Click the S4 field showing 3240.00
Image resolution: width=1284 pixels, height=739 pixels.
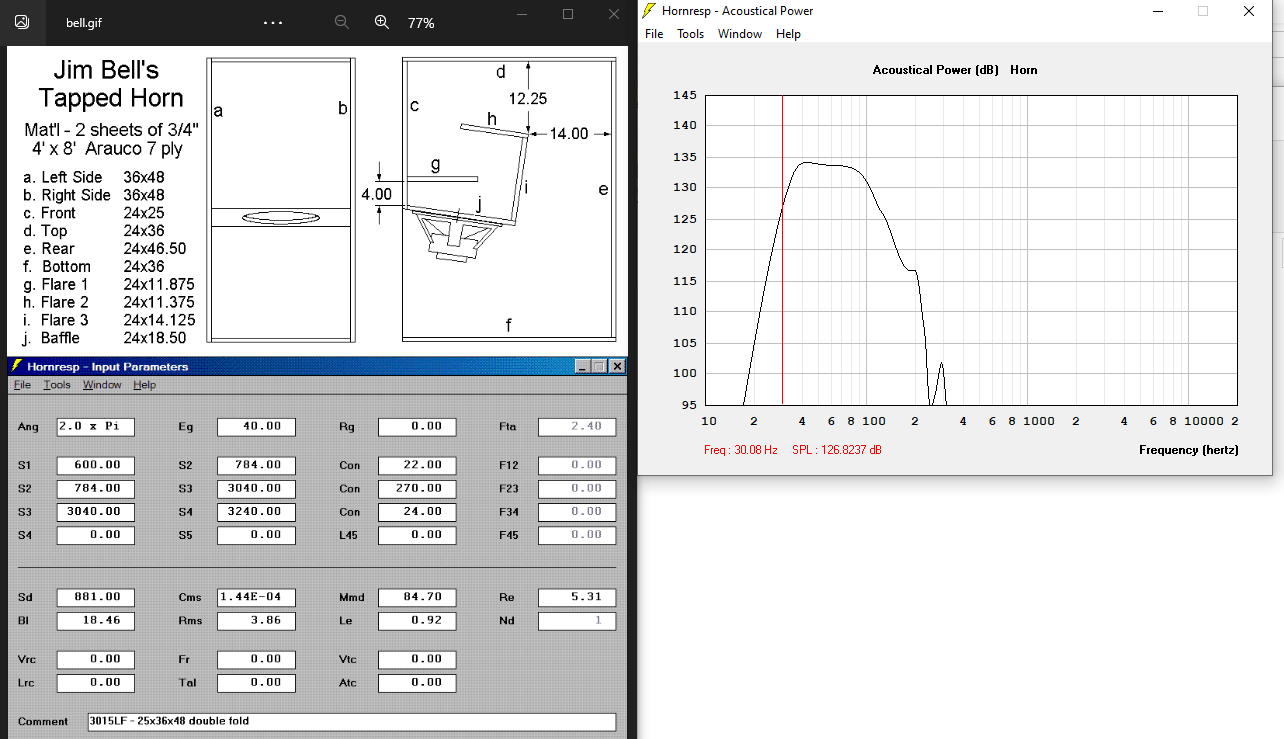coord(256,512)
